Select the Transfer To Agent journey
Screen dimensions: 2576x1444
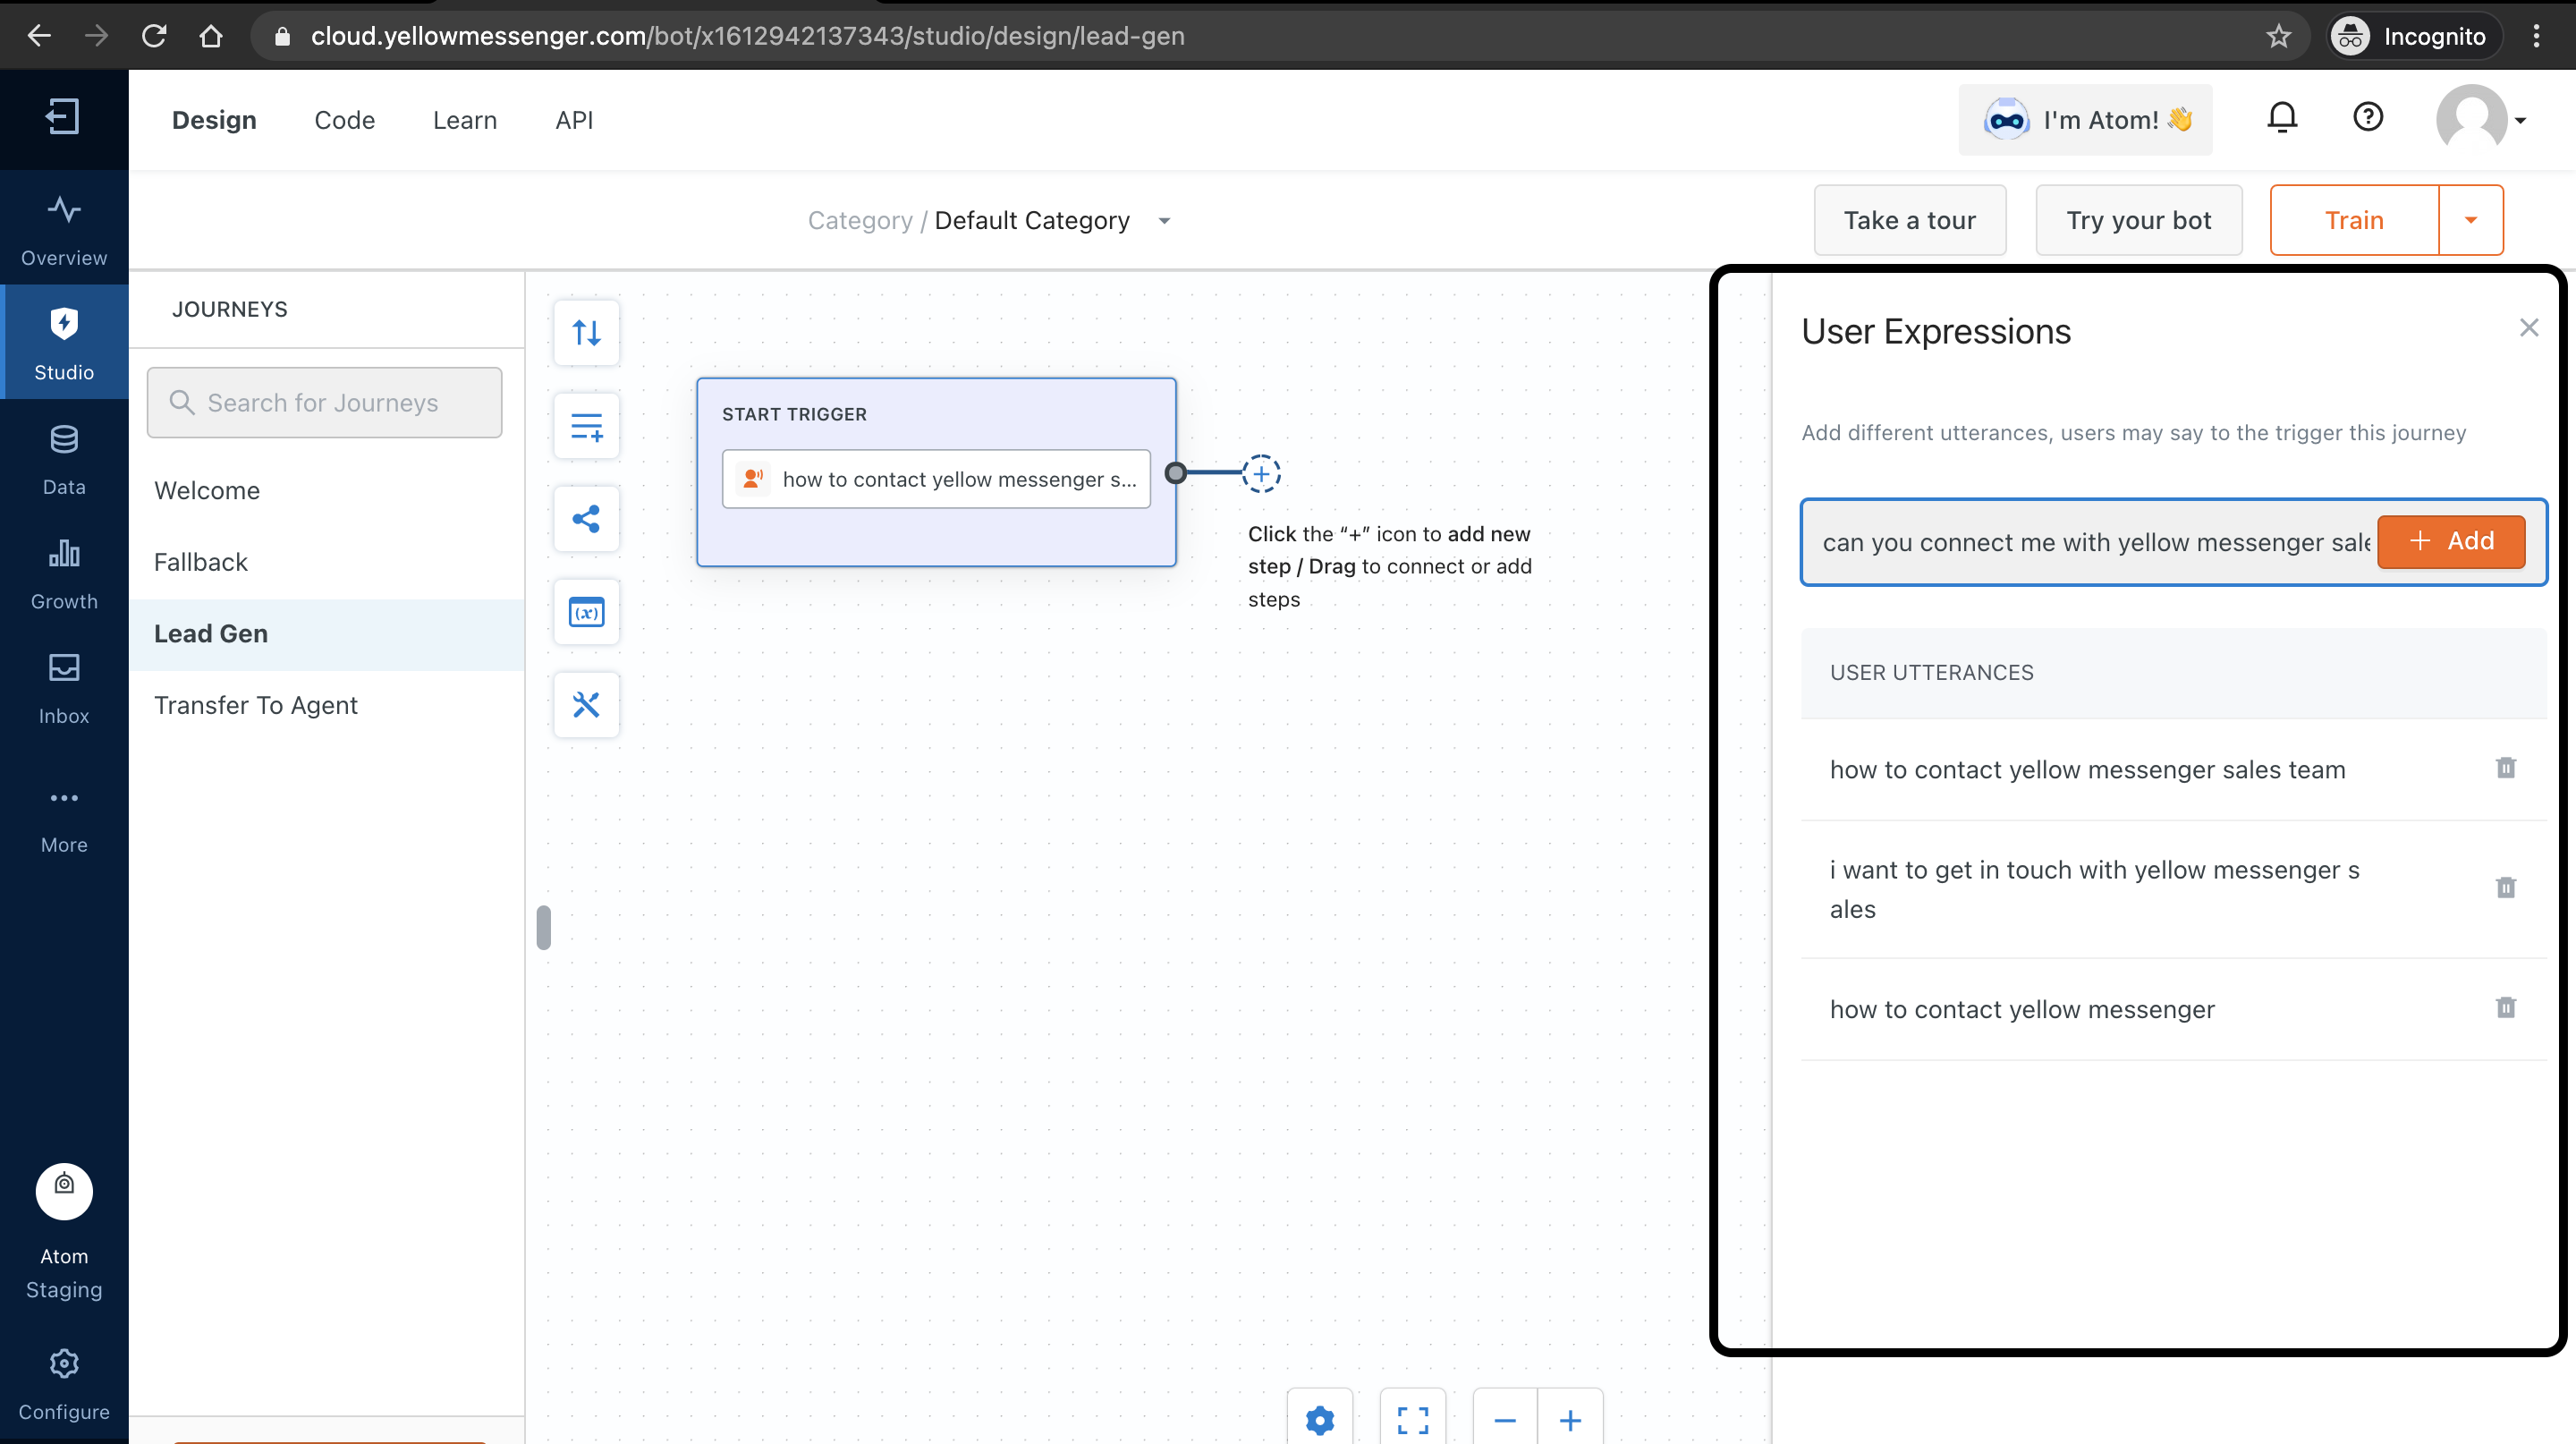click(327, 705)
